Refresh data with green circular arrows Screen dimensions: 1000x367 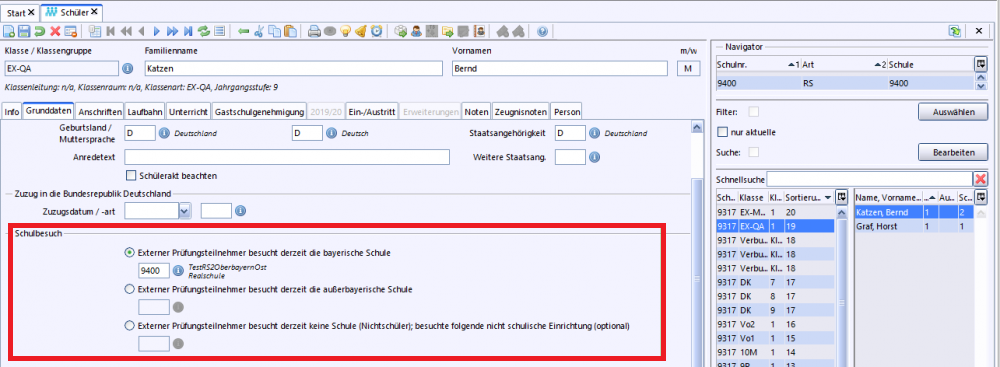tap(204, 31)
